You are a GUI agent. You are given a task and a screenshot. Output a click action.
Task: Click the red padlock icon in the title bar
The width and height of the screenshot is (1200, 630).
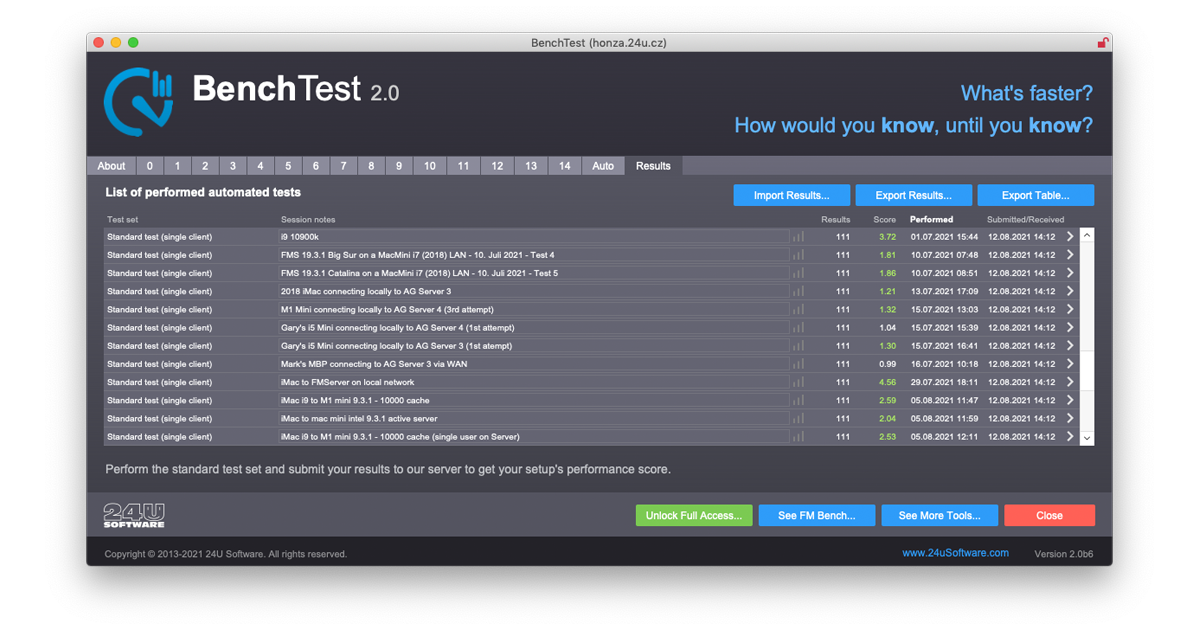tap(1102, 43)
